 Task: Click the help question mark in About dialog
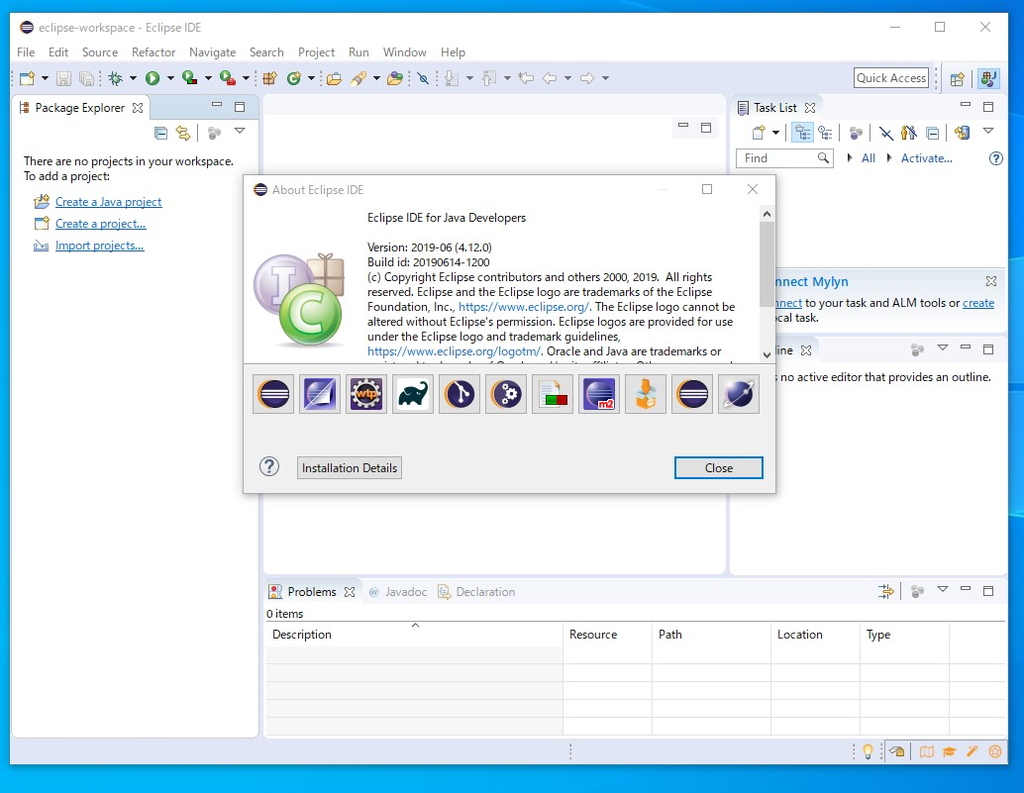tap(268, 467)
